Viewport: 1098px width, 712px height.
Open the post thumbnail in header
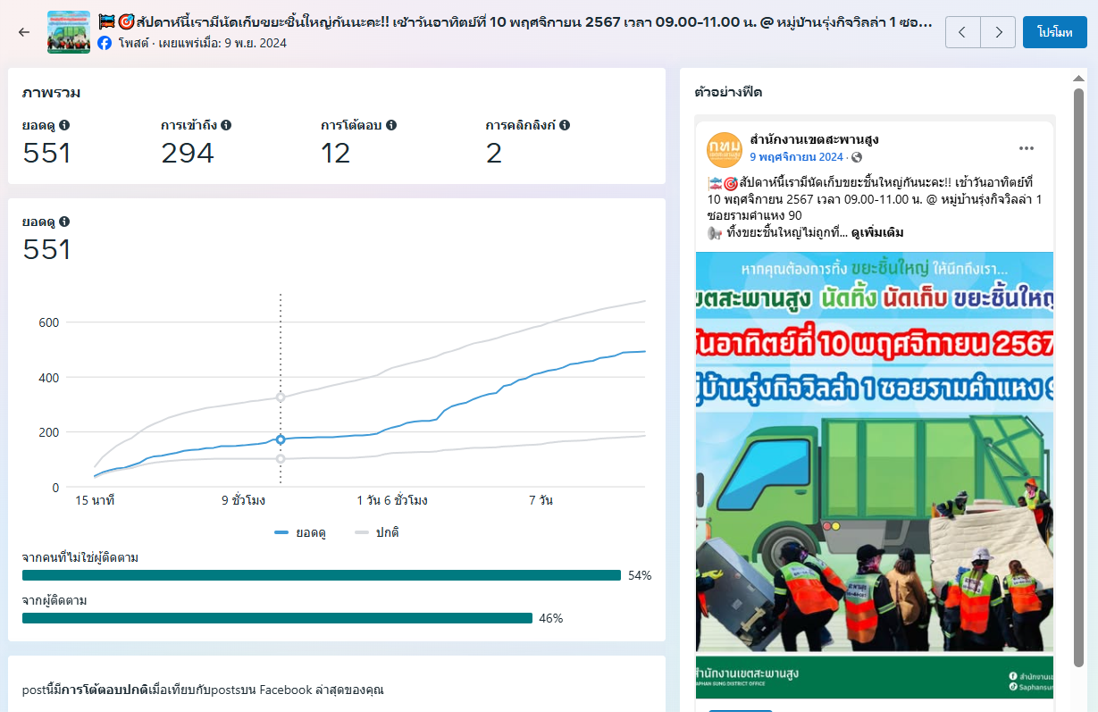(69, 32)
